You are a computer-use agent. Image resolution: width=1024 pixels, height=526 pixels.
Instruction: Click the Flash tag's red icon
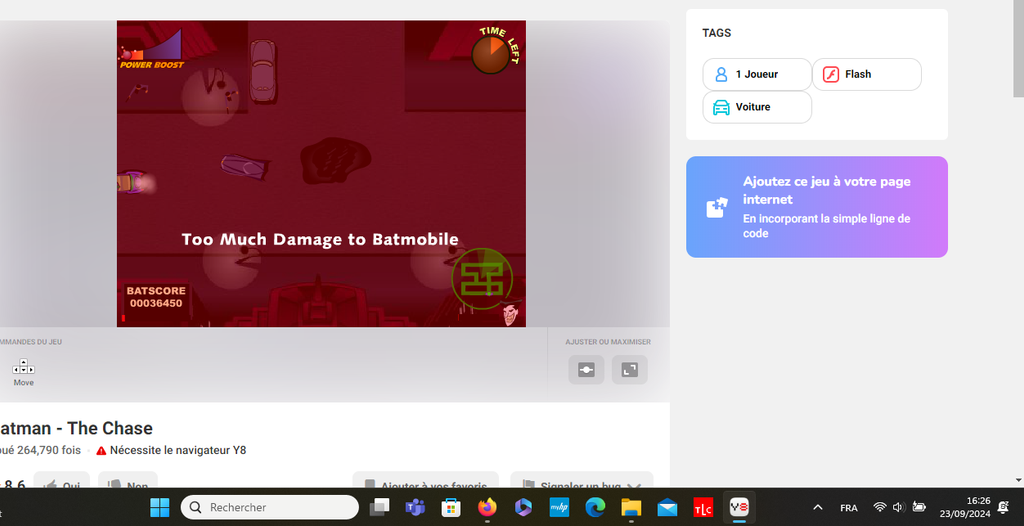pyautogui.click(x=830, y=74)
